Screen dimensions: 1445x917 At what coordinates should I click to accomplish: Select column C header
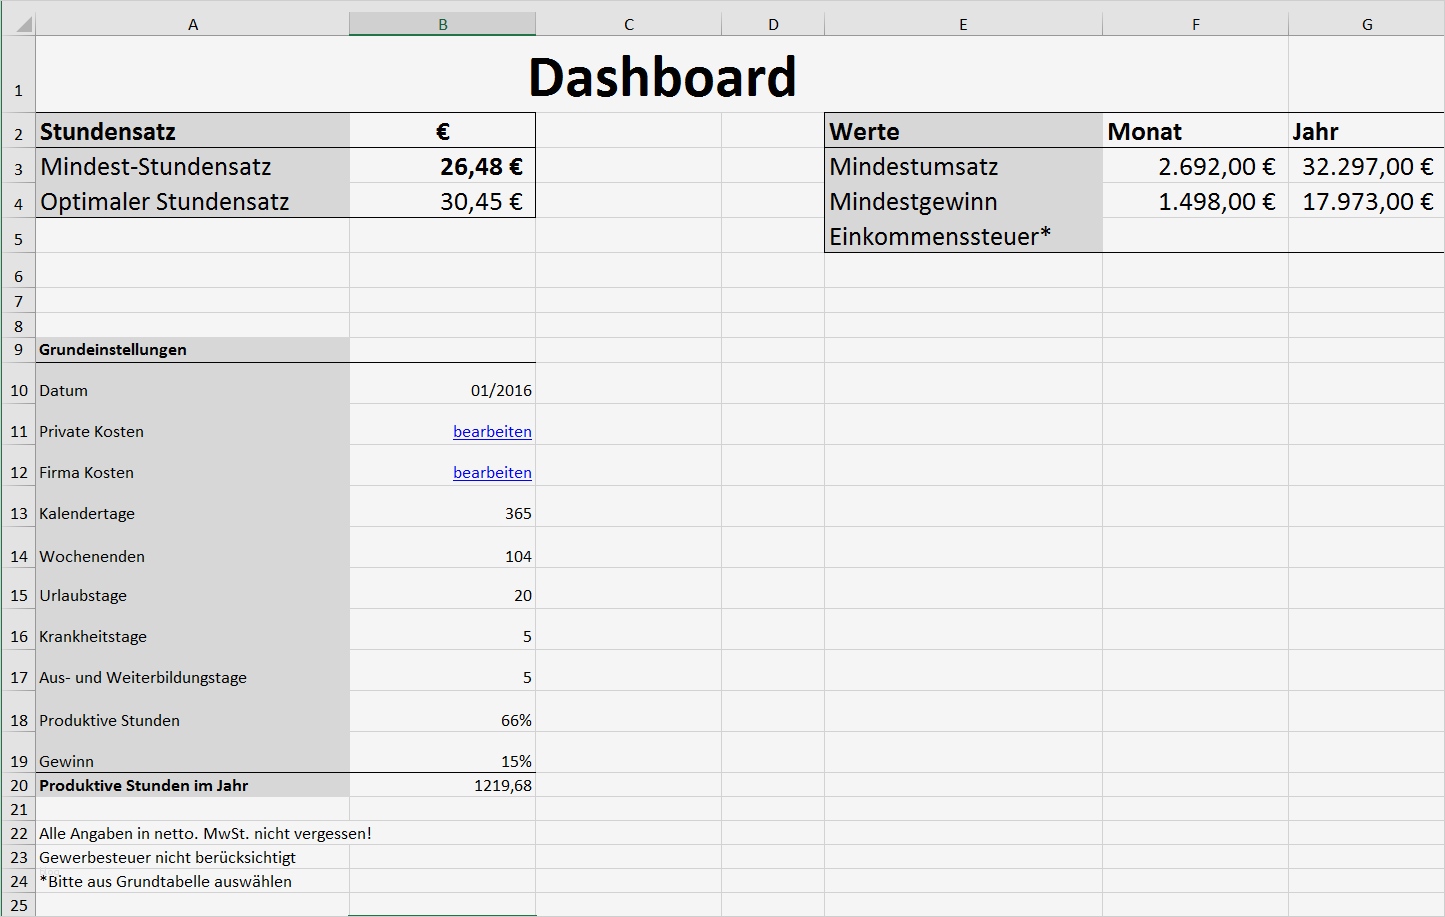[x=629, y=24]
